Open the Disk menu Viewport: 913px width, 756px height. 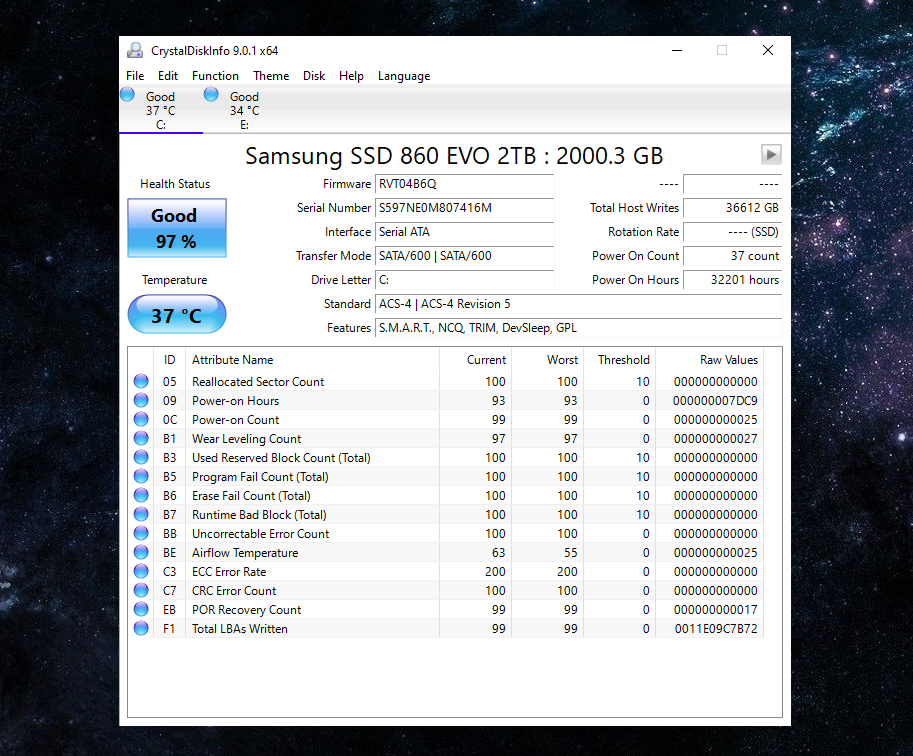point(314,76)
